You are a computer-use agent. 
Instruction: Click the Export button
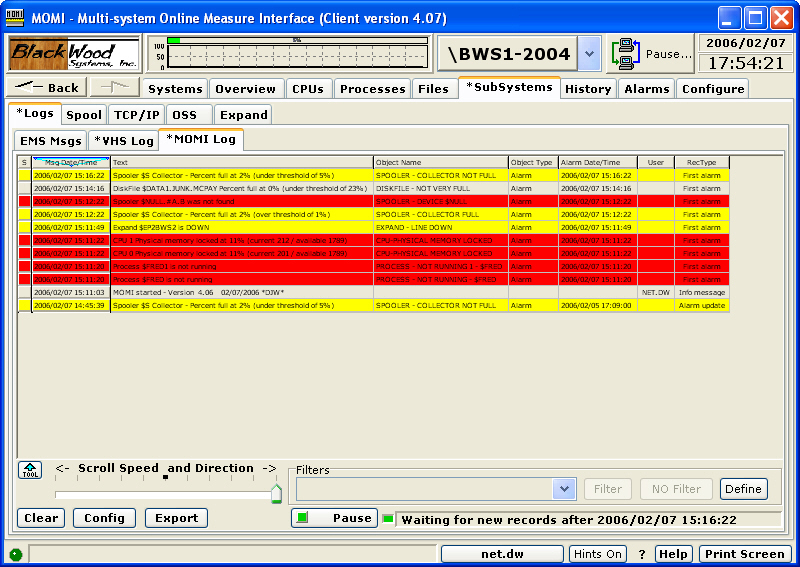click(177, 518)
